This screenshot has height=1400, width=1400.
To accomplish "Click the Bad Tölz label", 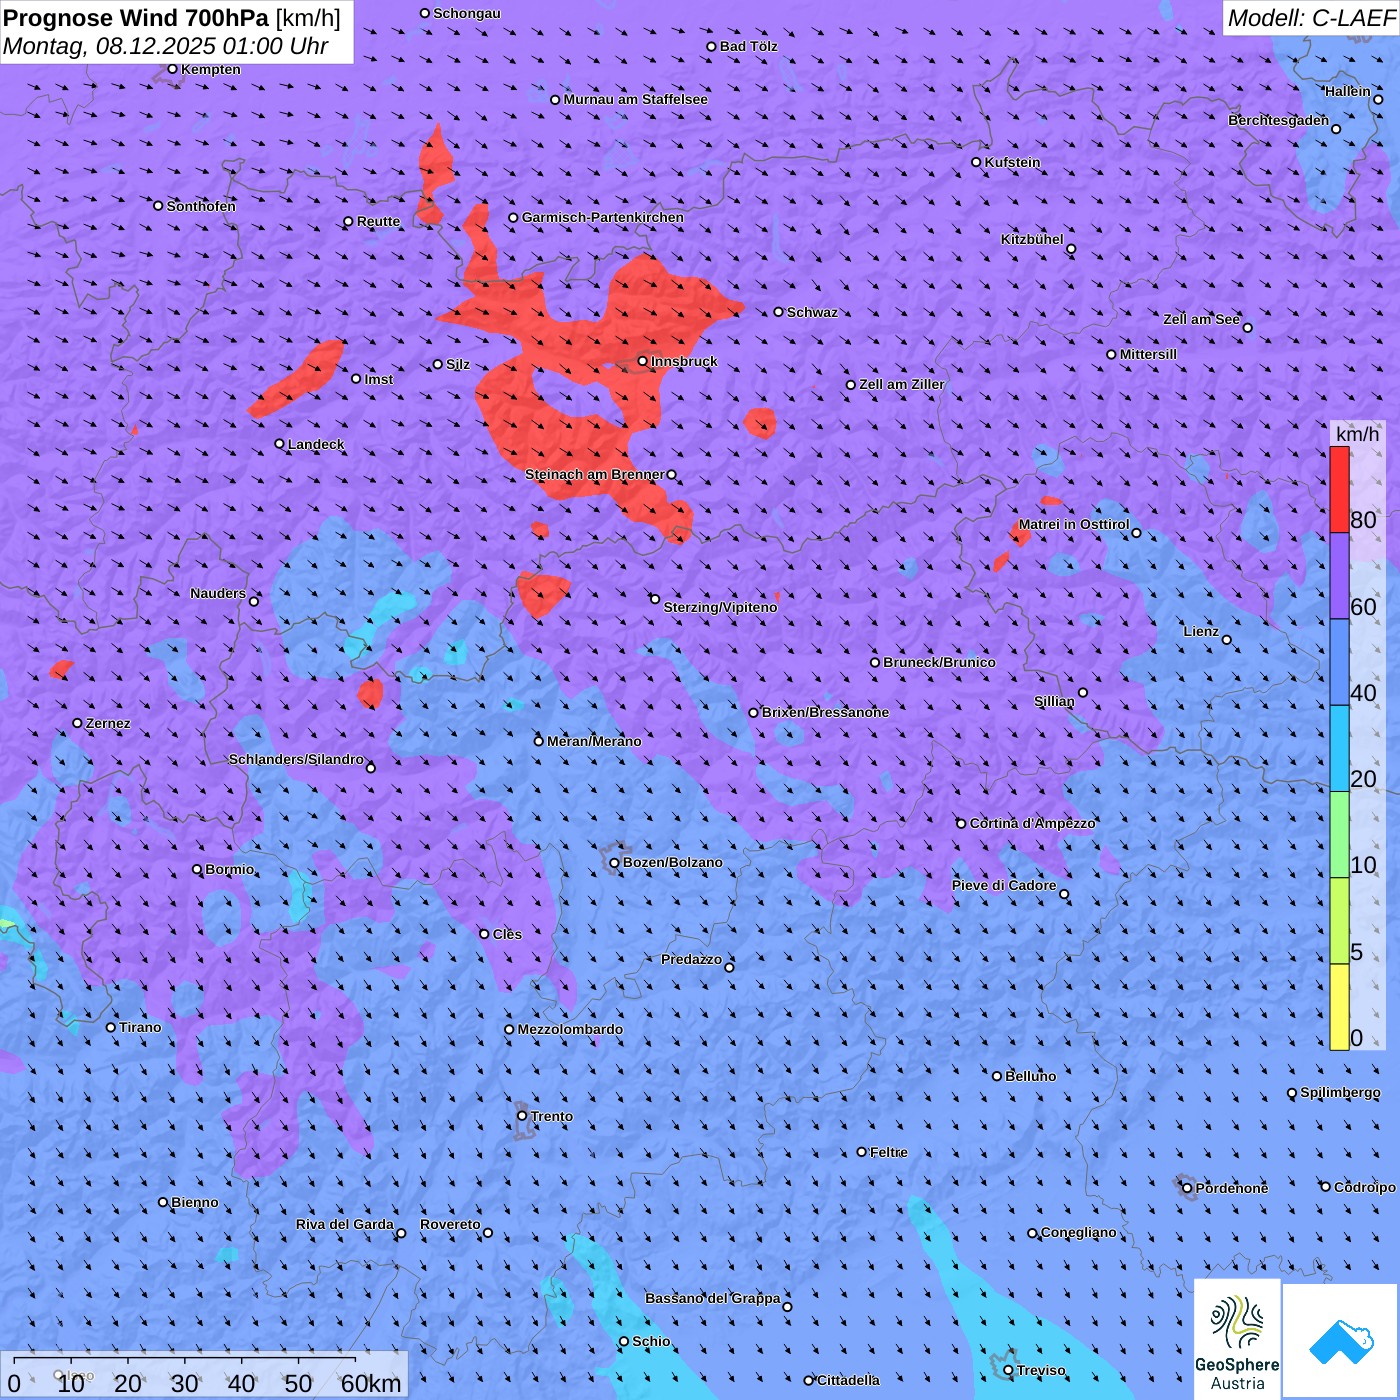I will (748, 46).
